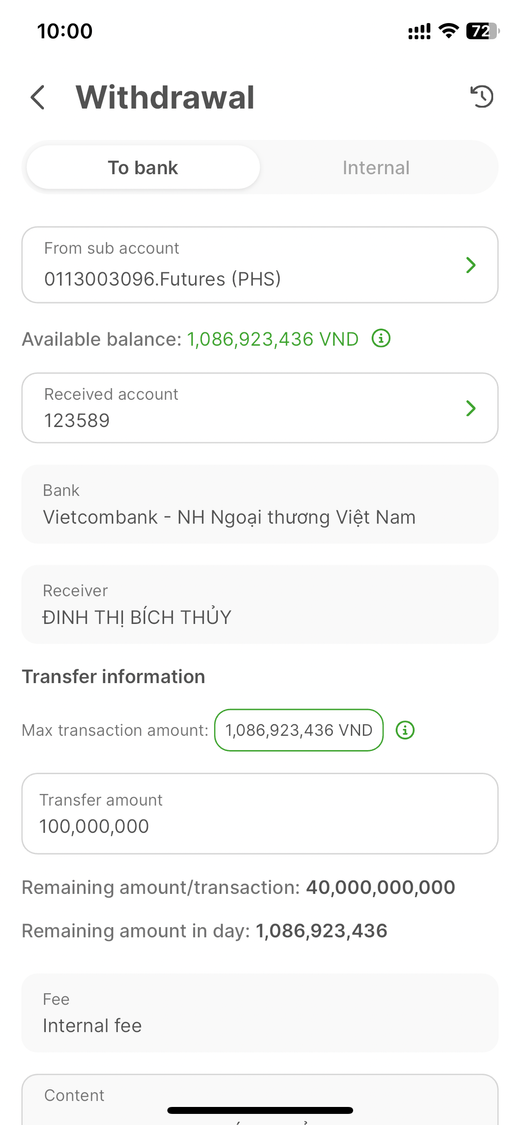Click the Transfer amount input field
The image size is (520, 1125).
[x=260, y=814]
